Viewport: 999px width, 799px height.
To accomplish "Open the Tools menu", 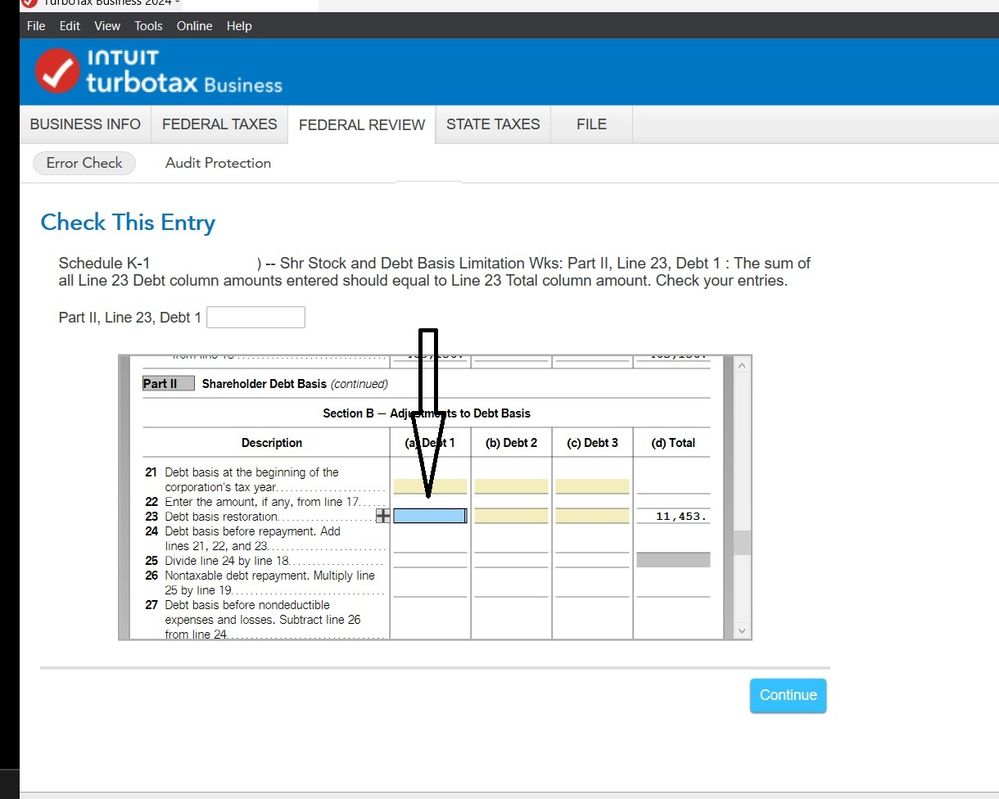I will (148, 26).
